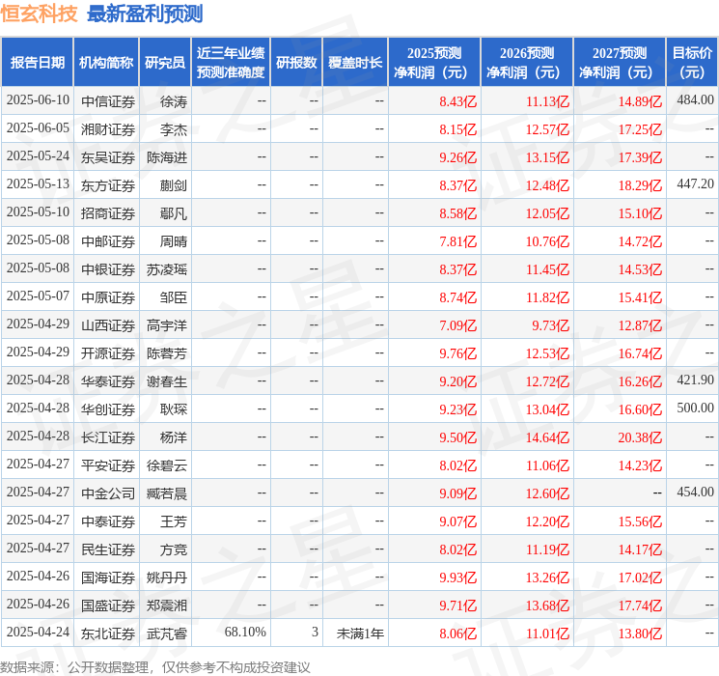Click date 2025-06-05
Screen dimensions: 719x676
(38, 128)
